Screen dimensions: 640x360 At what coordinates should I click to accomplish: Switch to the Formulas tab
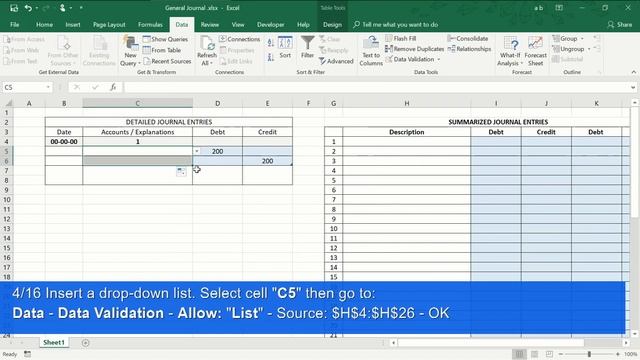coord(150,24)
